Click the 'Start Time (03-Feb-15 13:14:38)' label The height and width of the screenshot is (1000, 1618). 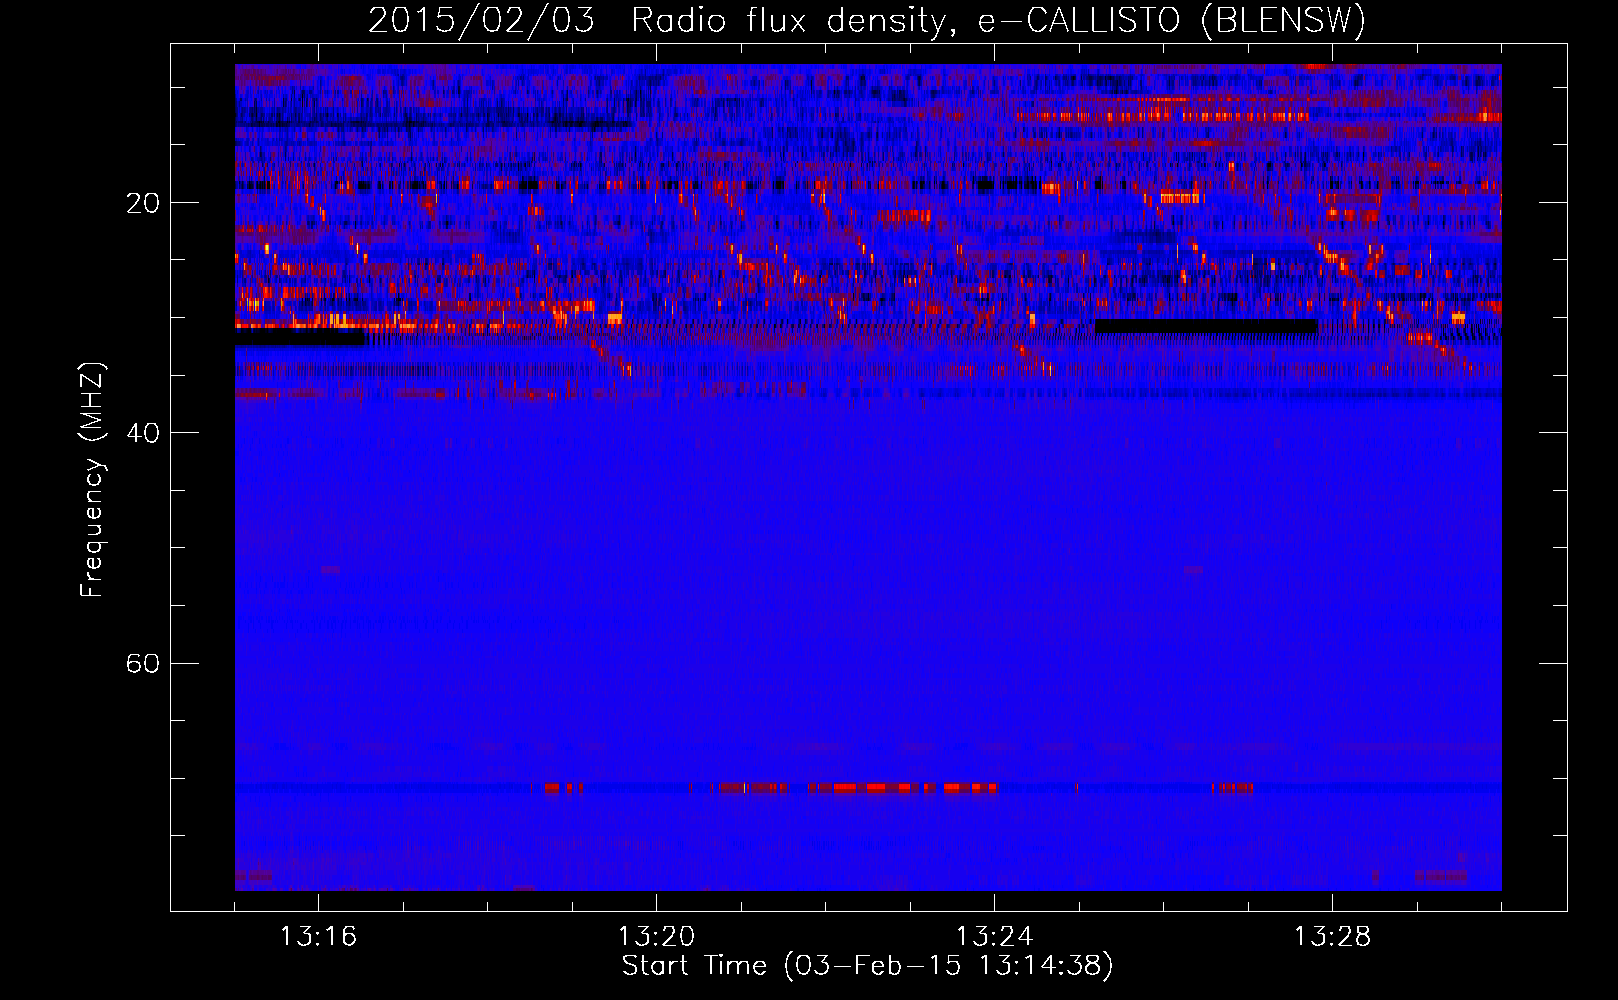click(867, 966)
